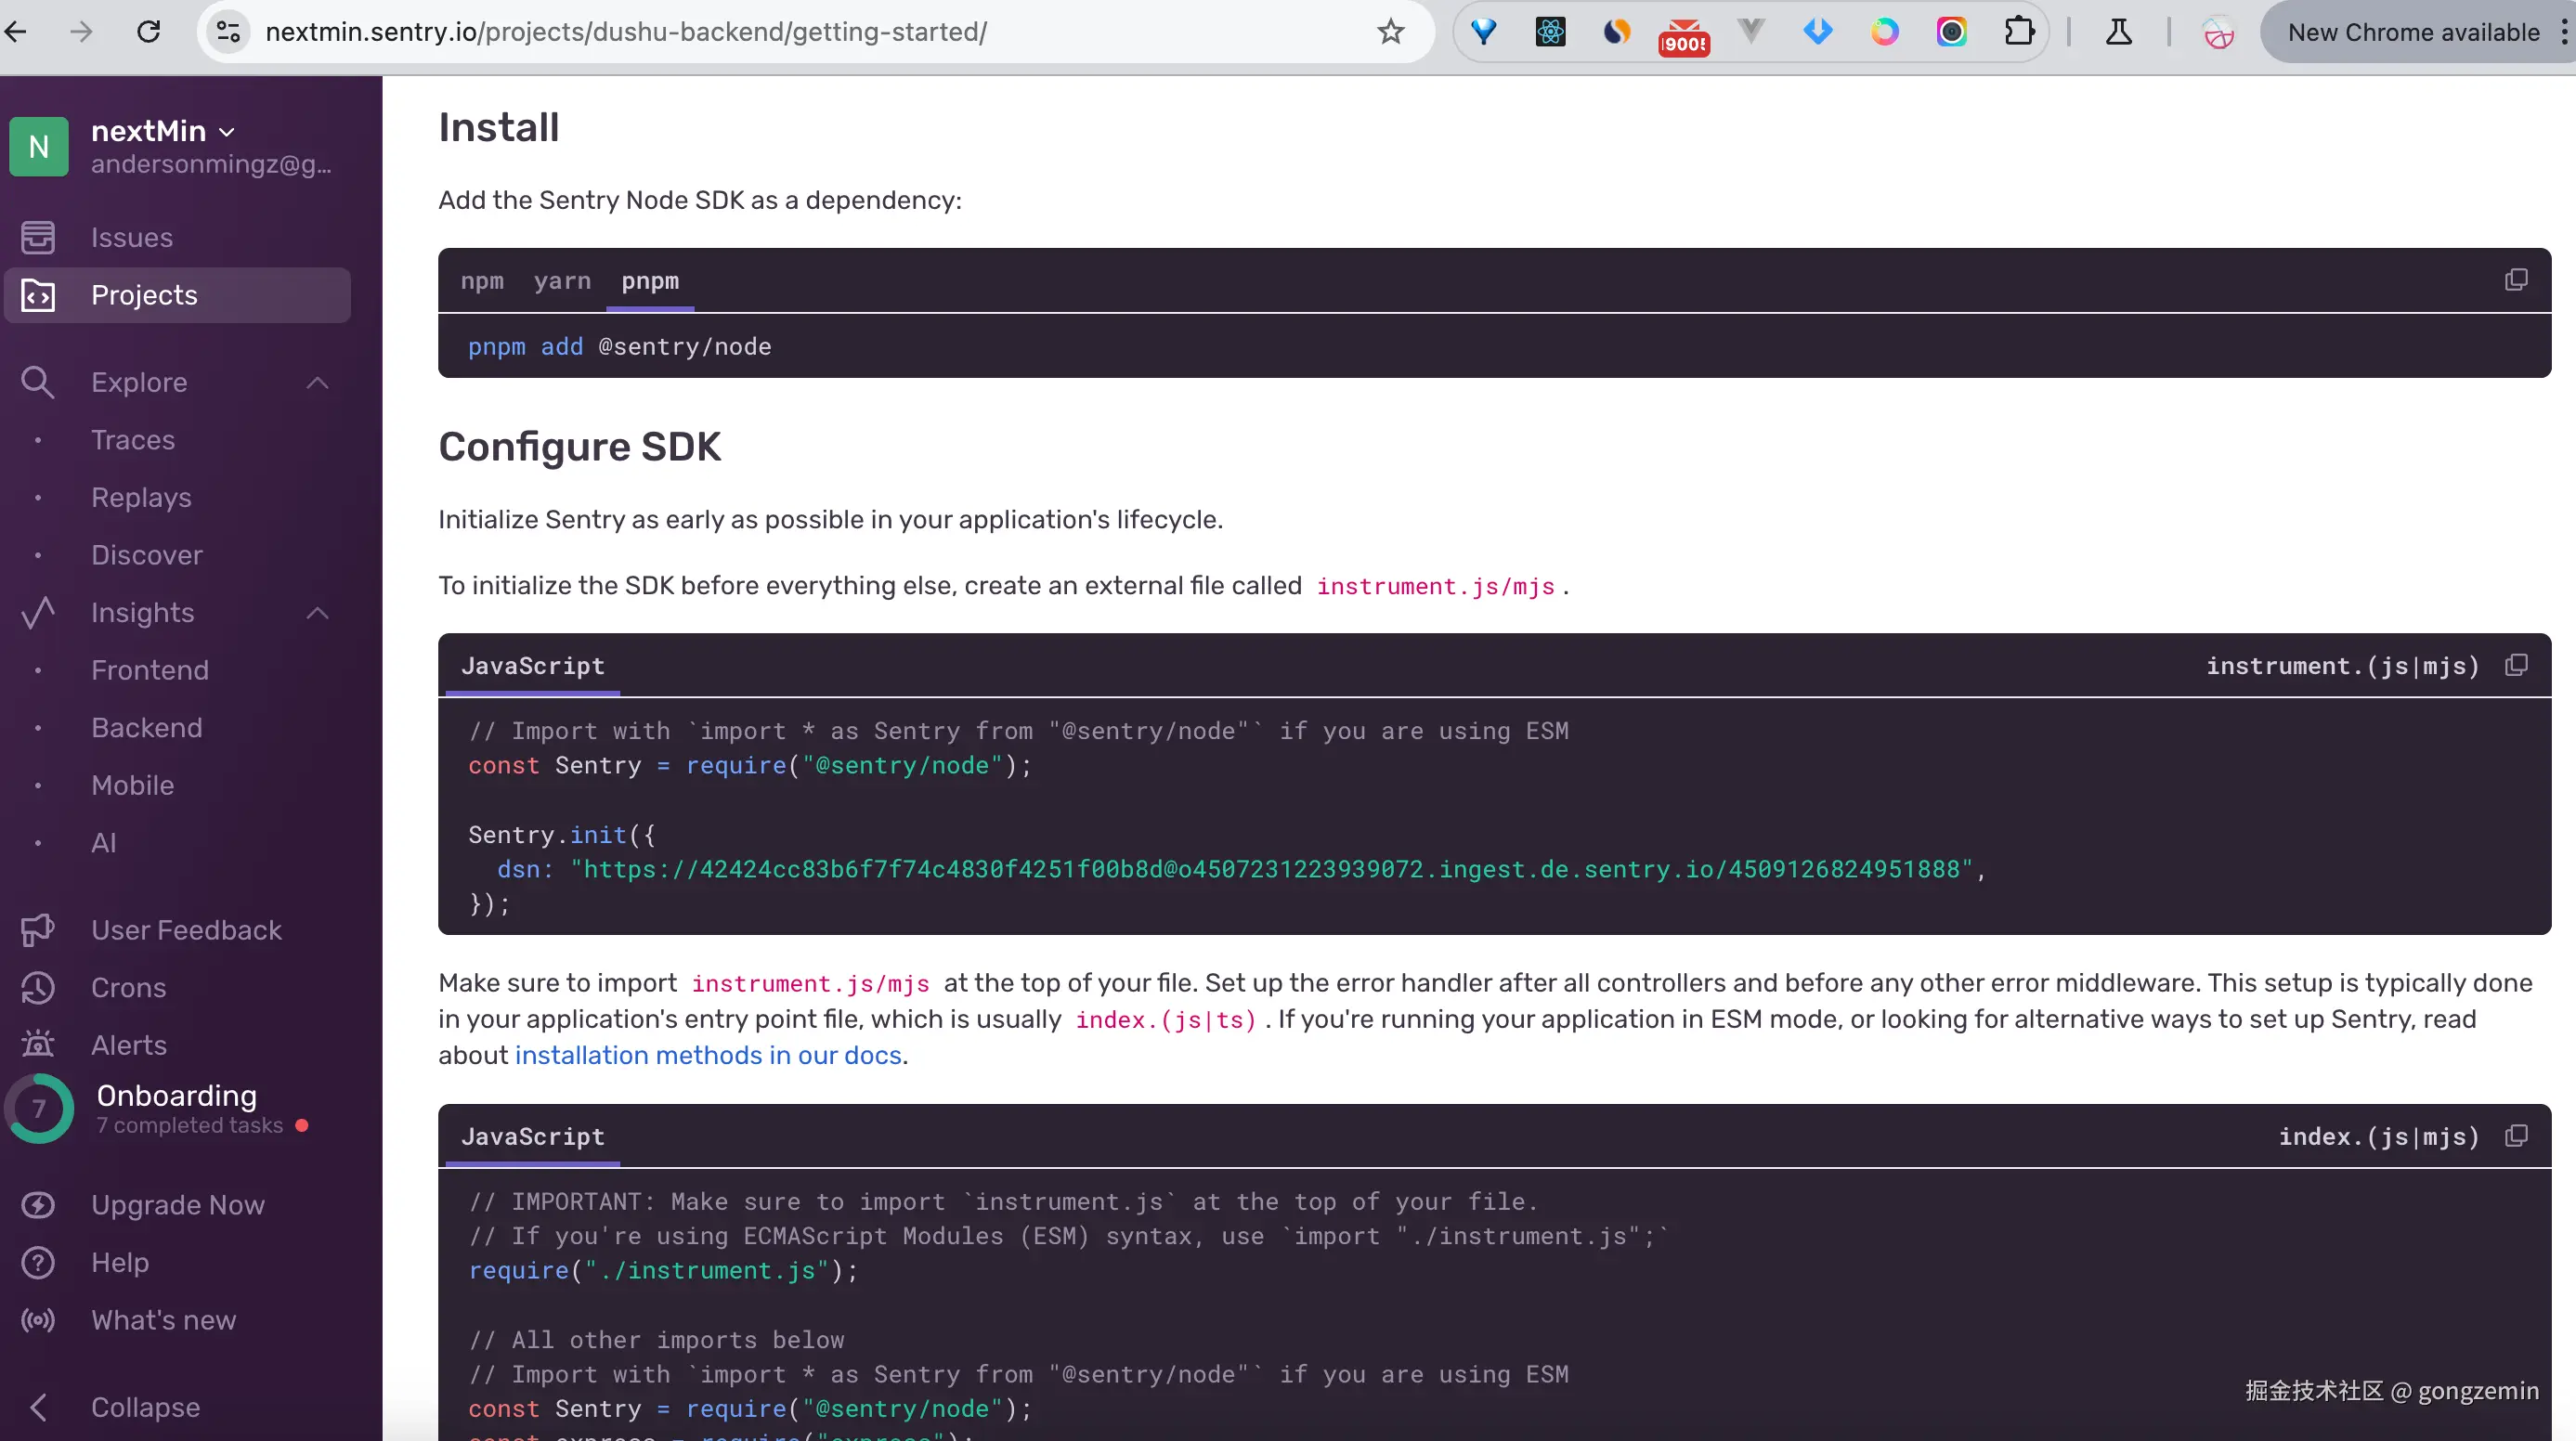Open Onboarding progress ring
This screenshot has height=1441, width=2576.
pyautogui.click(x=39, y=1109)
